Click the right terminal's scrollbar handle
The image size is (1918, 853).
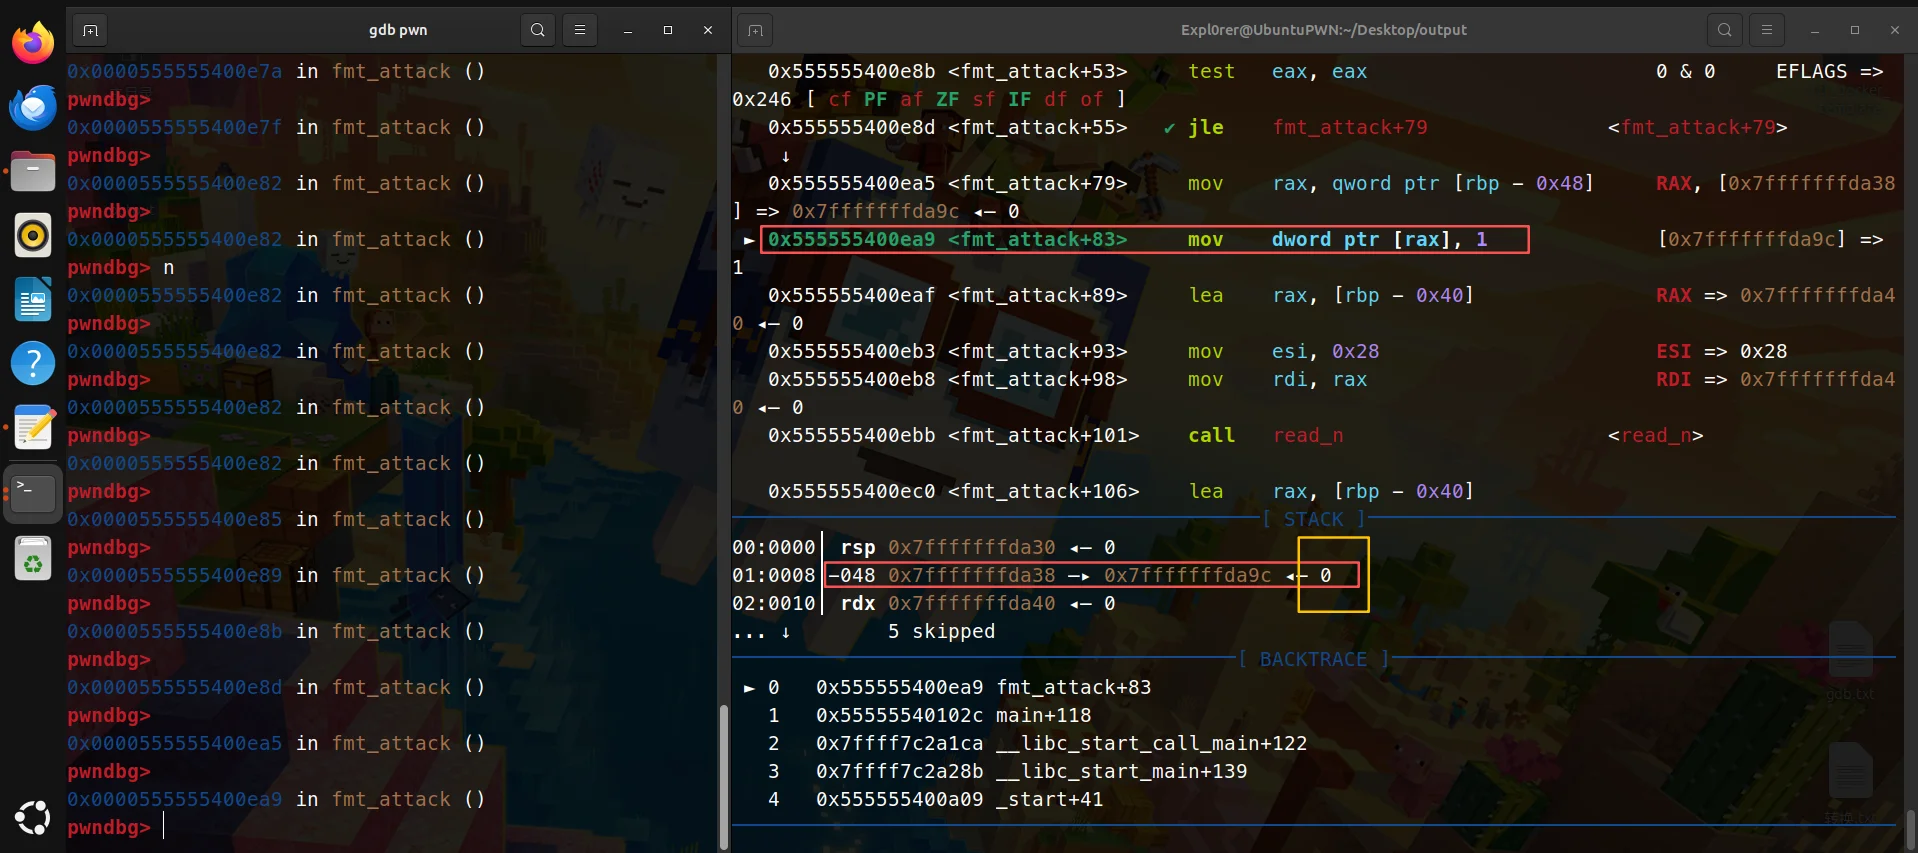click(x=1910, y=828)
